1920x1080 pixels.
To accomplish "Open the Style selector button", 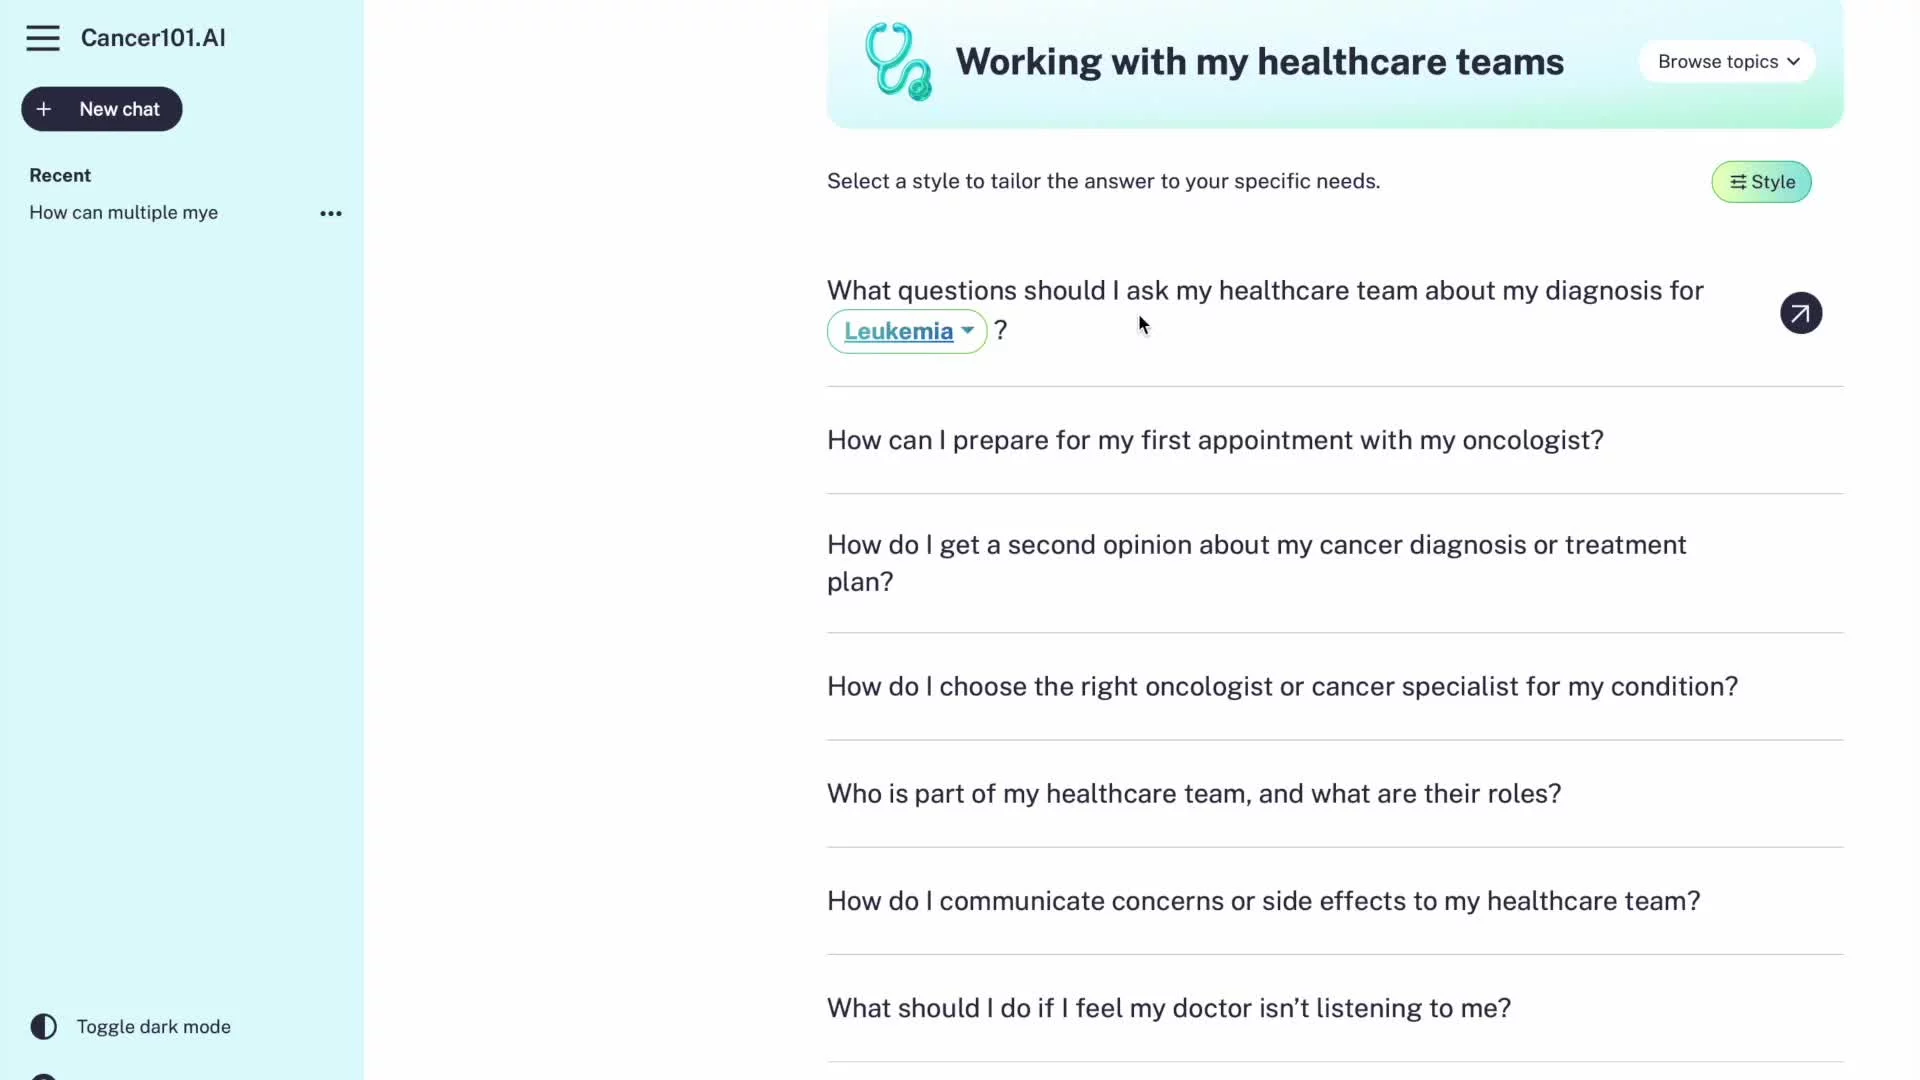I will tap(1761, 182).
